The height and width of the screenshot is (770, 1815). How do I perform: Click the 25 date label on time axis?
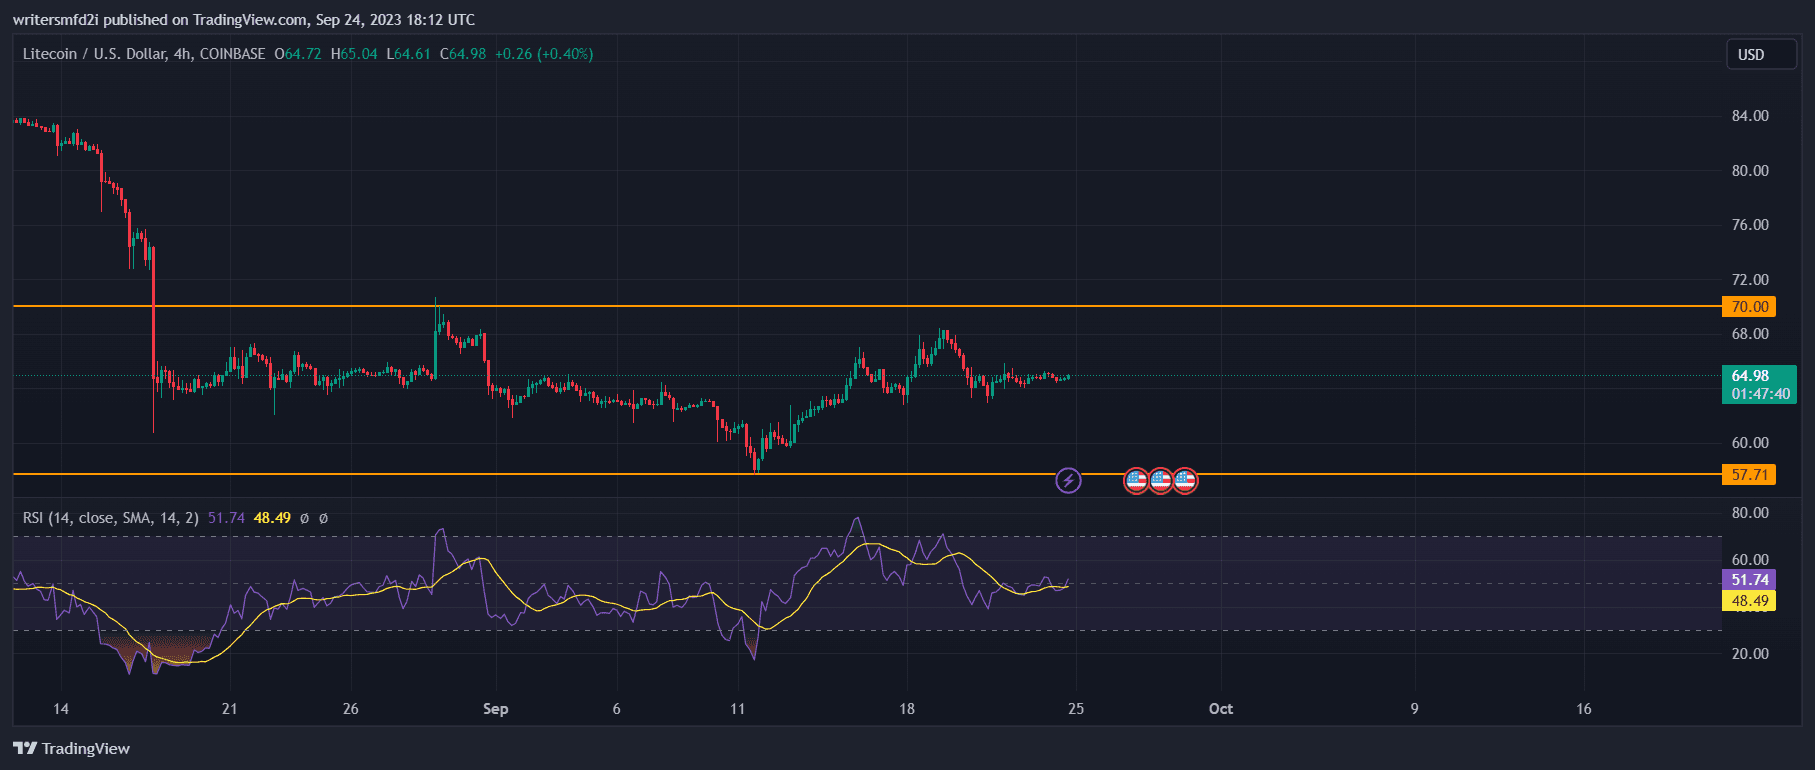coord(1075,709)
